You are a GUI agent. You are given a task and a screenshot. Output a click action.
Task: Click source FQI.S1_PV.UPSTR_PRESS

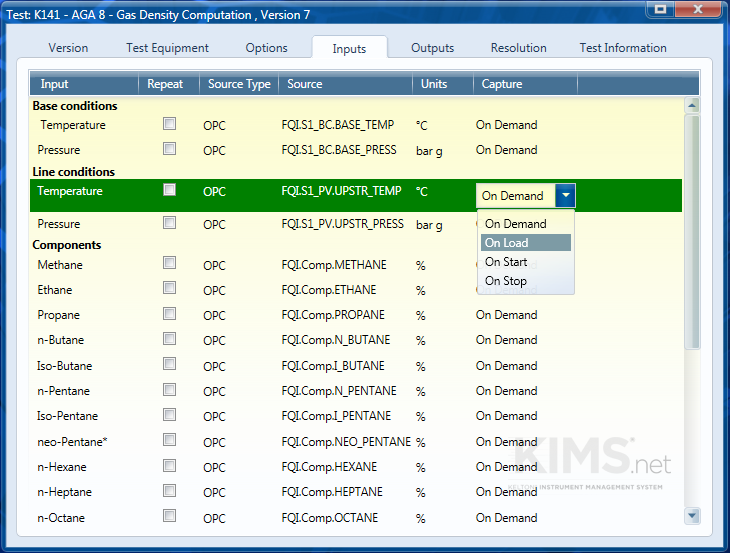343,224
